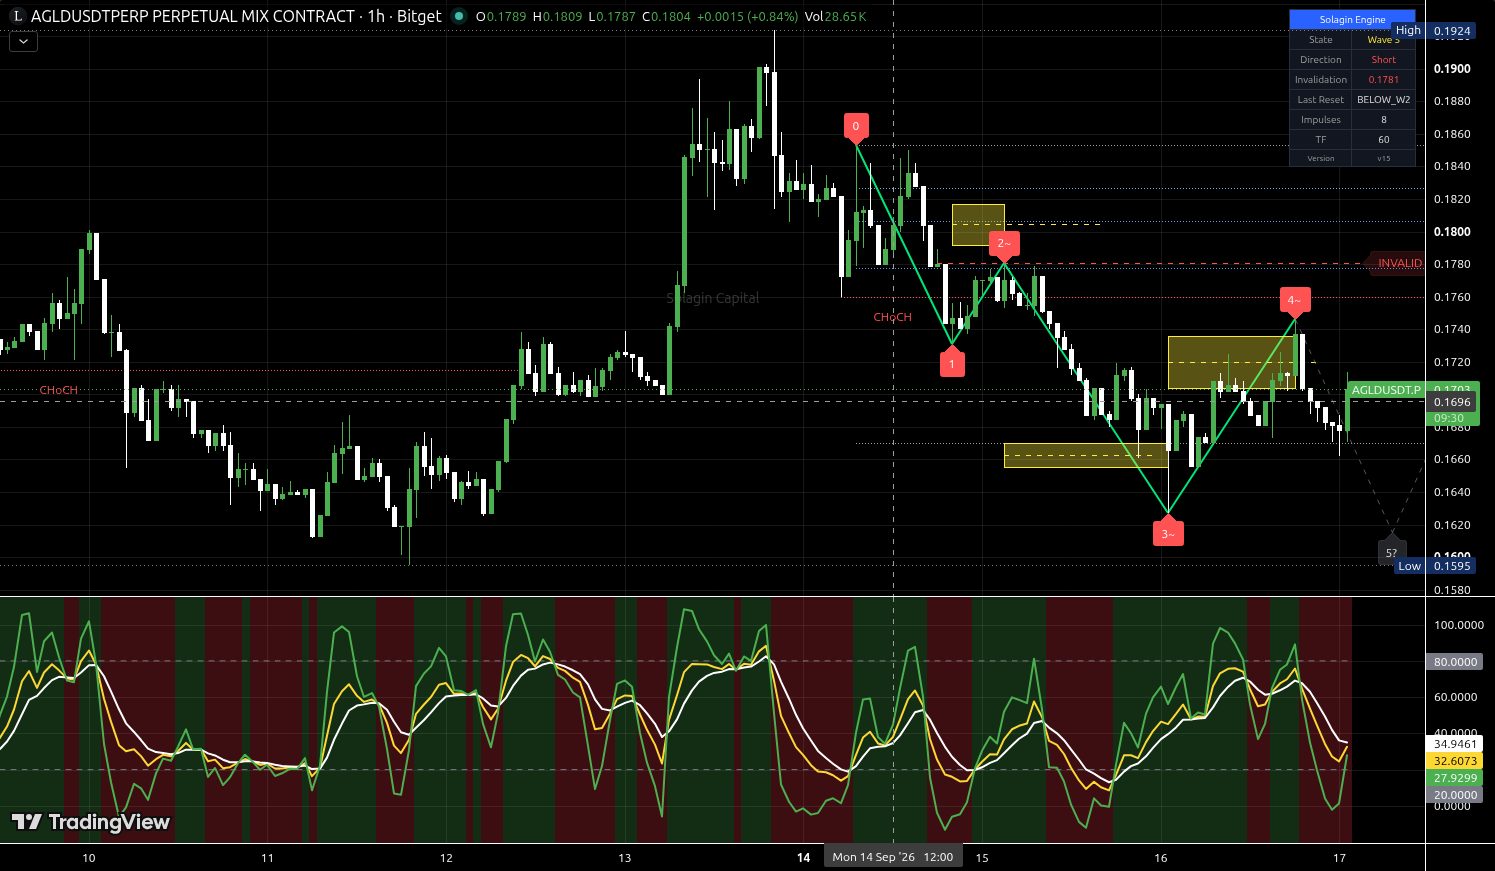Click the bold 14 date label on time axis
Viewport: 1495px width, 871px height.
[803, 857]
